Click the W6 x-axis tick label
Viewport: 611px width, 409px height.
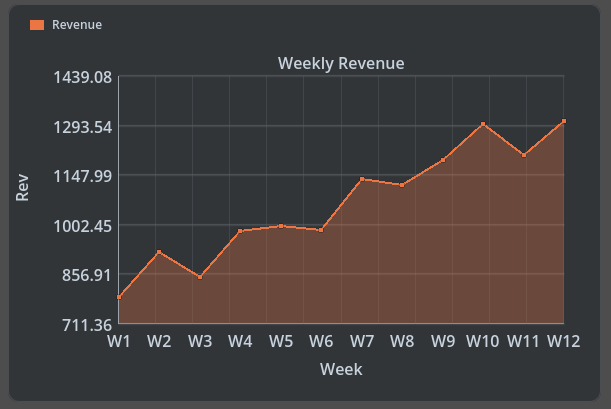[x=321, y=342]
